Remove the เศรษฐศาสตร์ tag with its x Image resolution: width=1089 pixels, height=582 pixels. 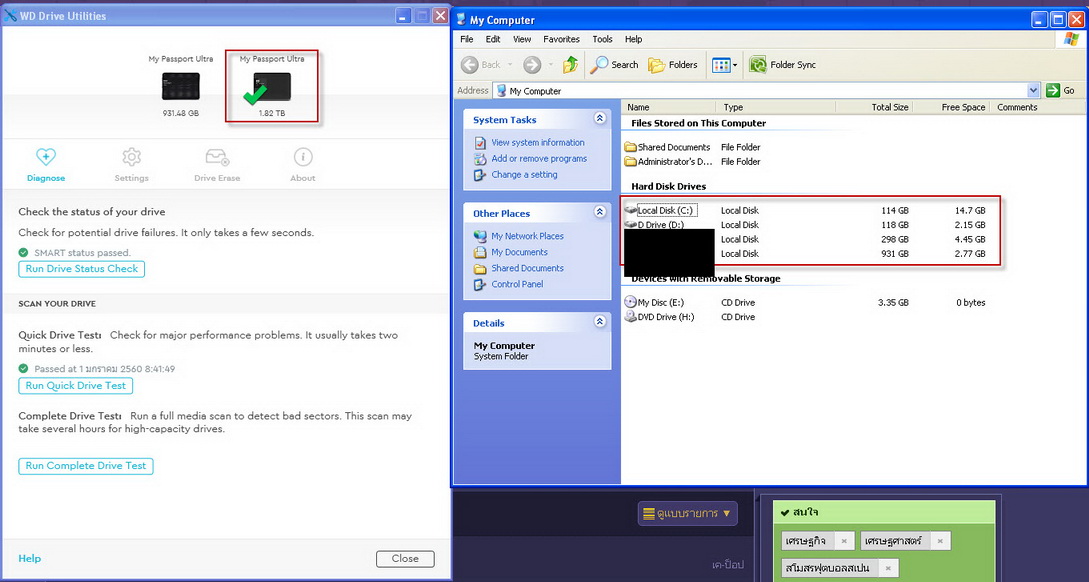pos(940,541)
